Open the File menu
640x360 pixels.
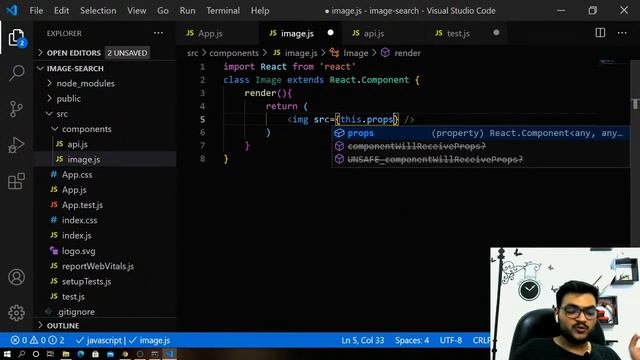click(36, 11)
